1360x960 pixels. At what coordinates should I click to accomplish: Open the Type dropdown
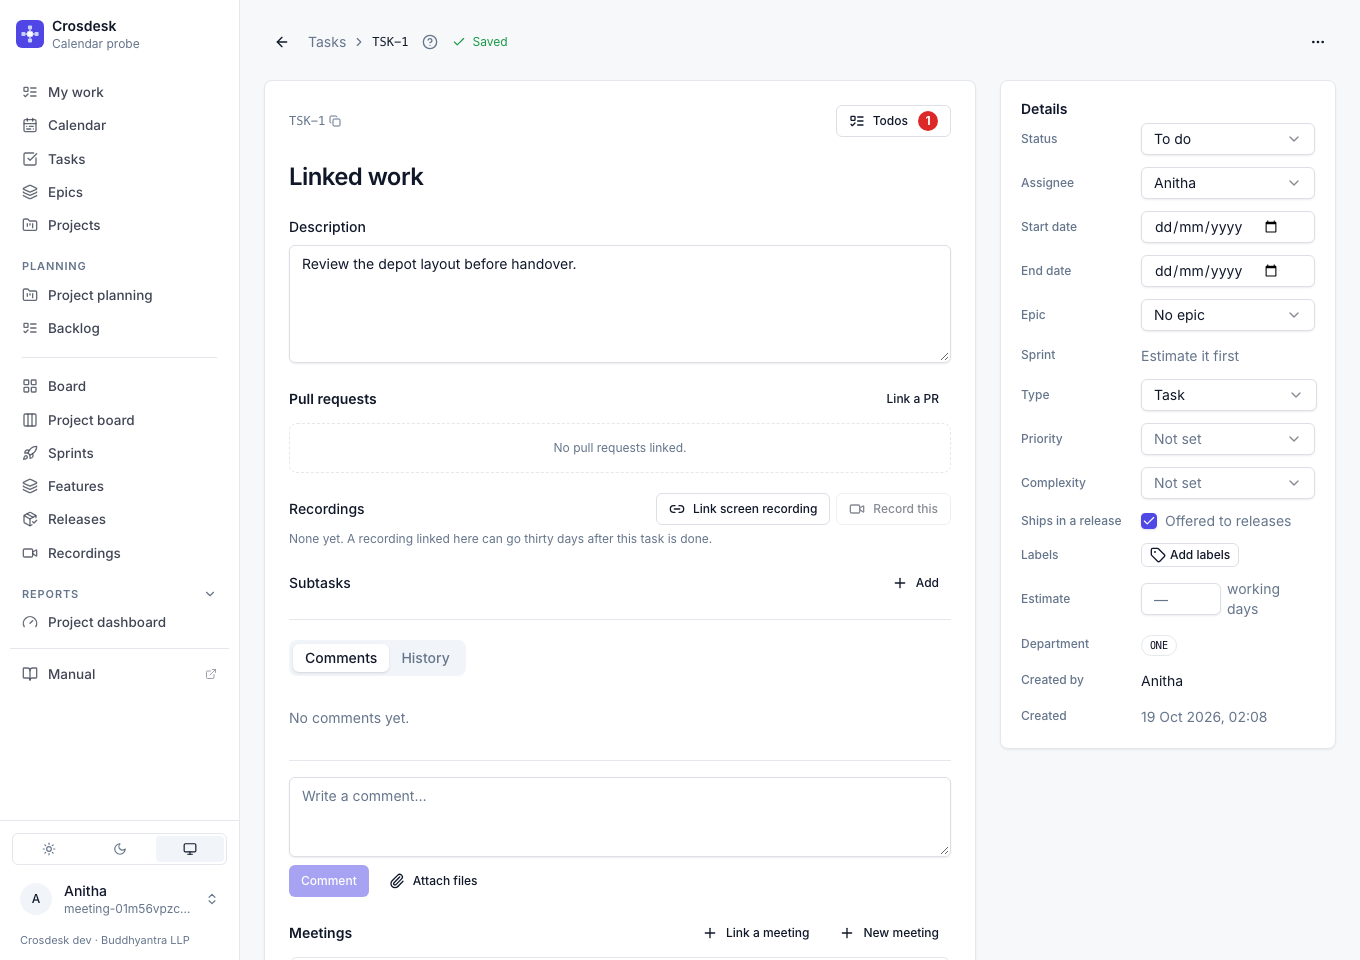click(x=1229, y=395)
